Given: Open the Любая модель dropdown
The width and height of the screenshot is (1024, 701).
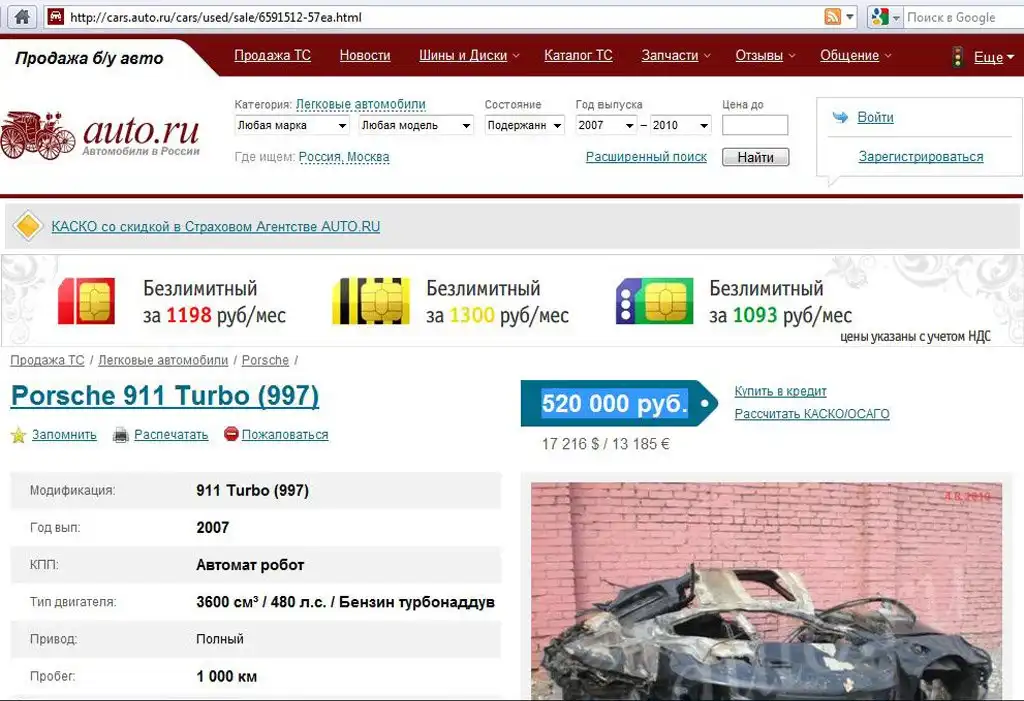Looking at the screenshot, I should [416, 126].
